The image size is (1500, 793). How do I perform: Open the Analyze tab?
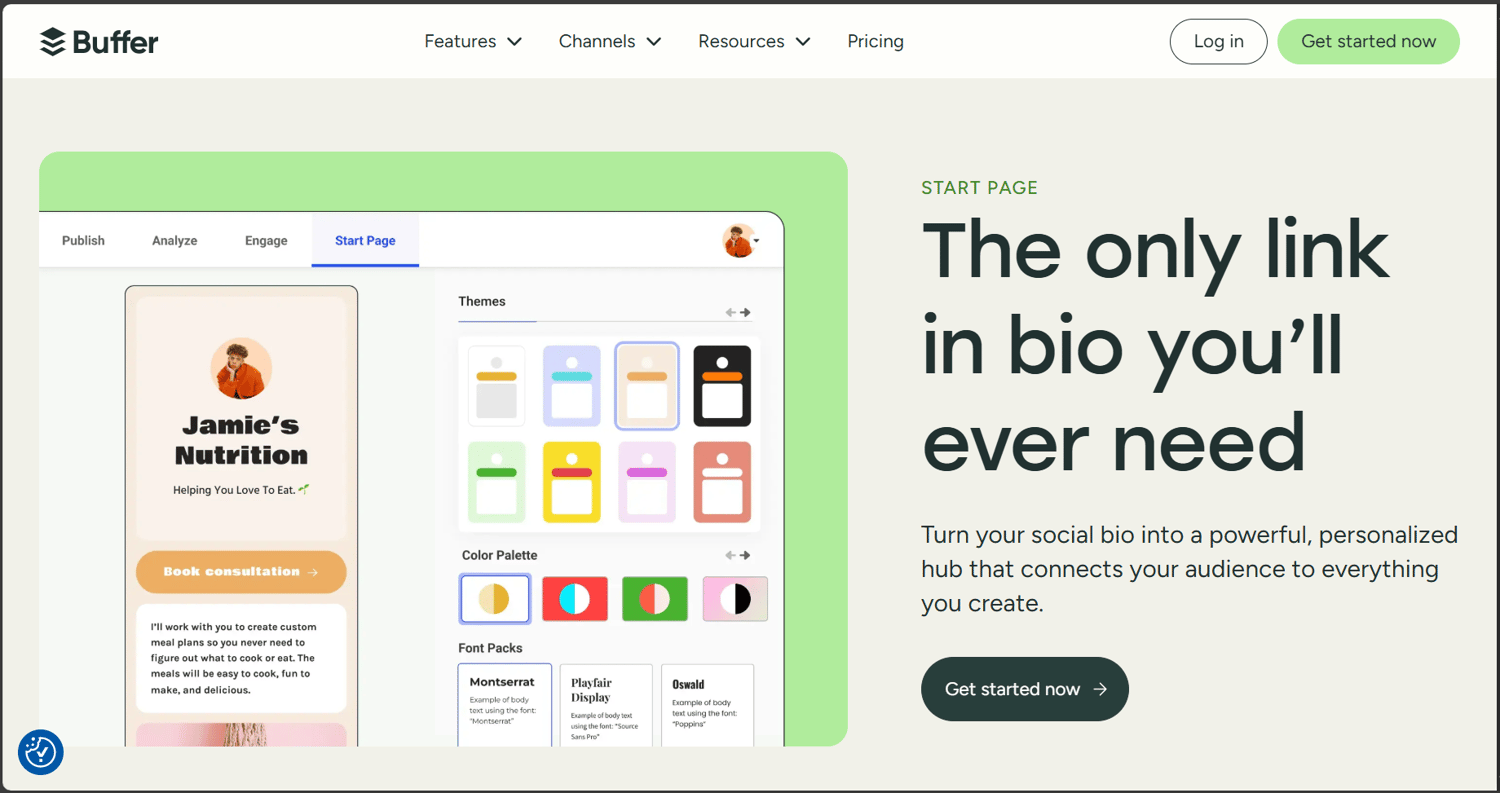tap(174, 240)
